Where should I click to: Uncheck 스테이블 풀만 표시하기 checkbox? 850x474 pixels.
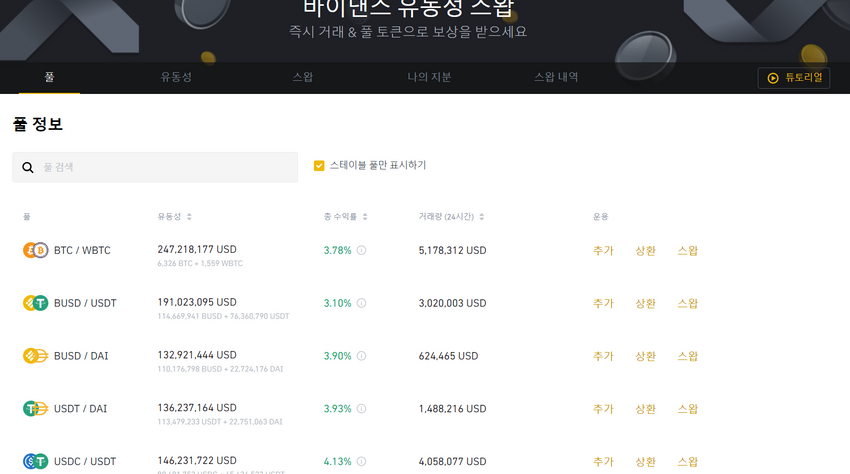click(x=319, y=165)
